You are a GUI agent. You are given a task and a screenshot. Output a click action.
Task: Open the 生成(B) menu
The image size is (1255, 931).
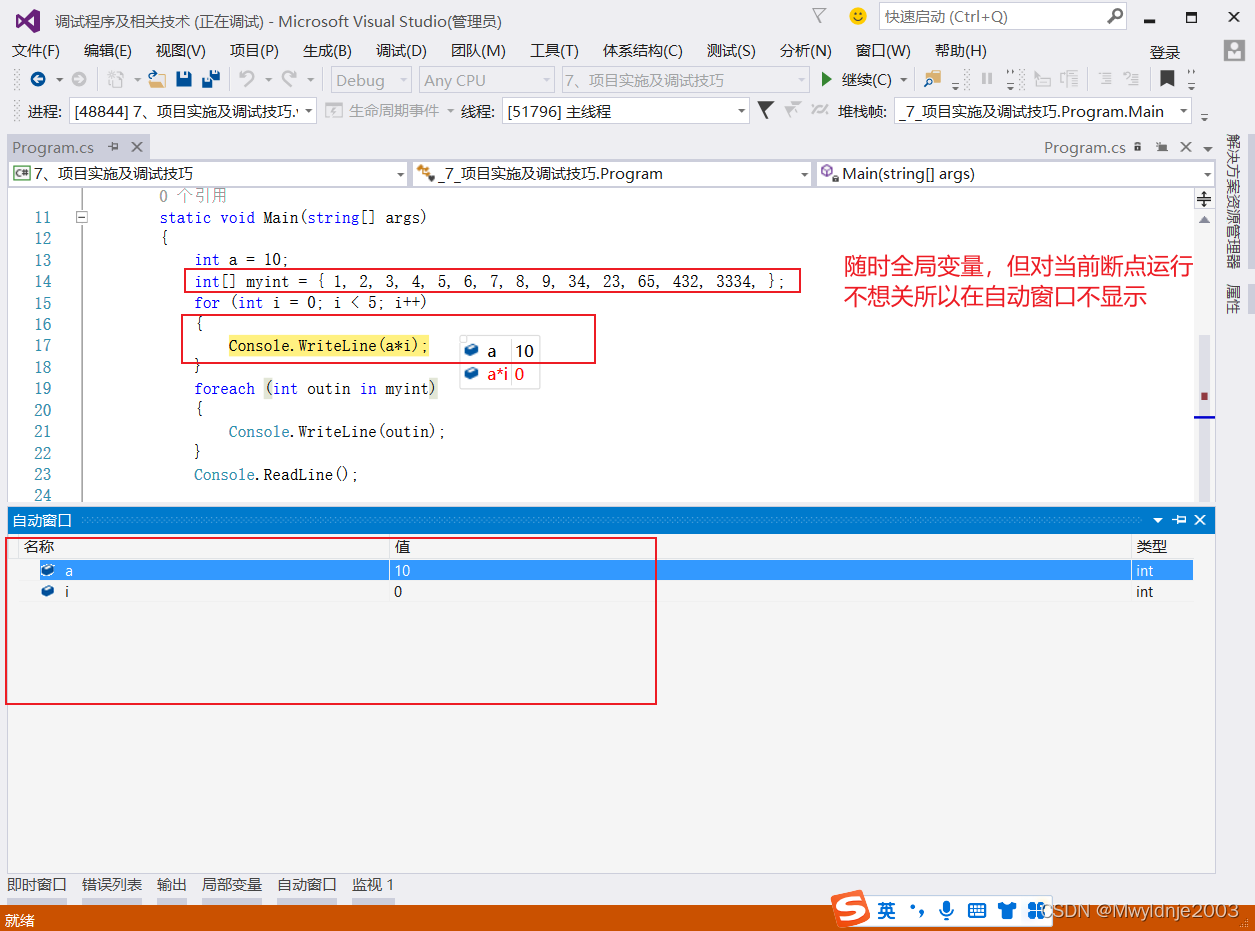(327, 50)
